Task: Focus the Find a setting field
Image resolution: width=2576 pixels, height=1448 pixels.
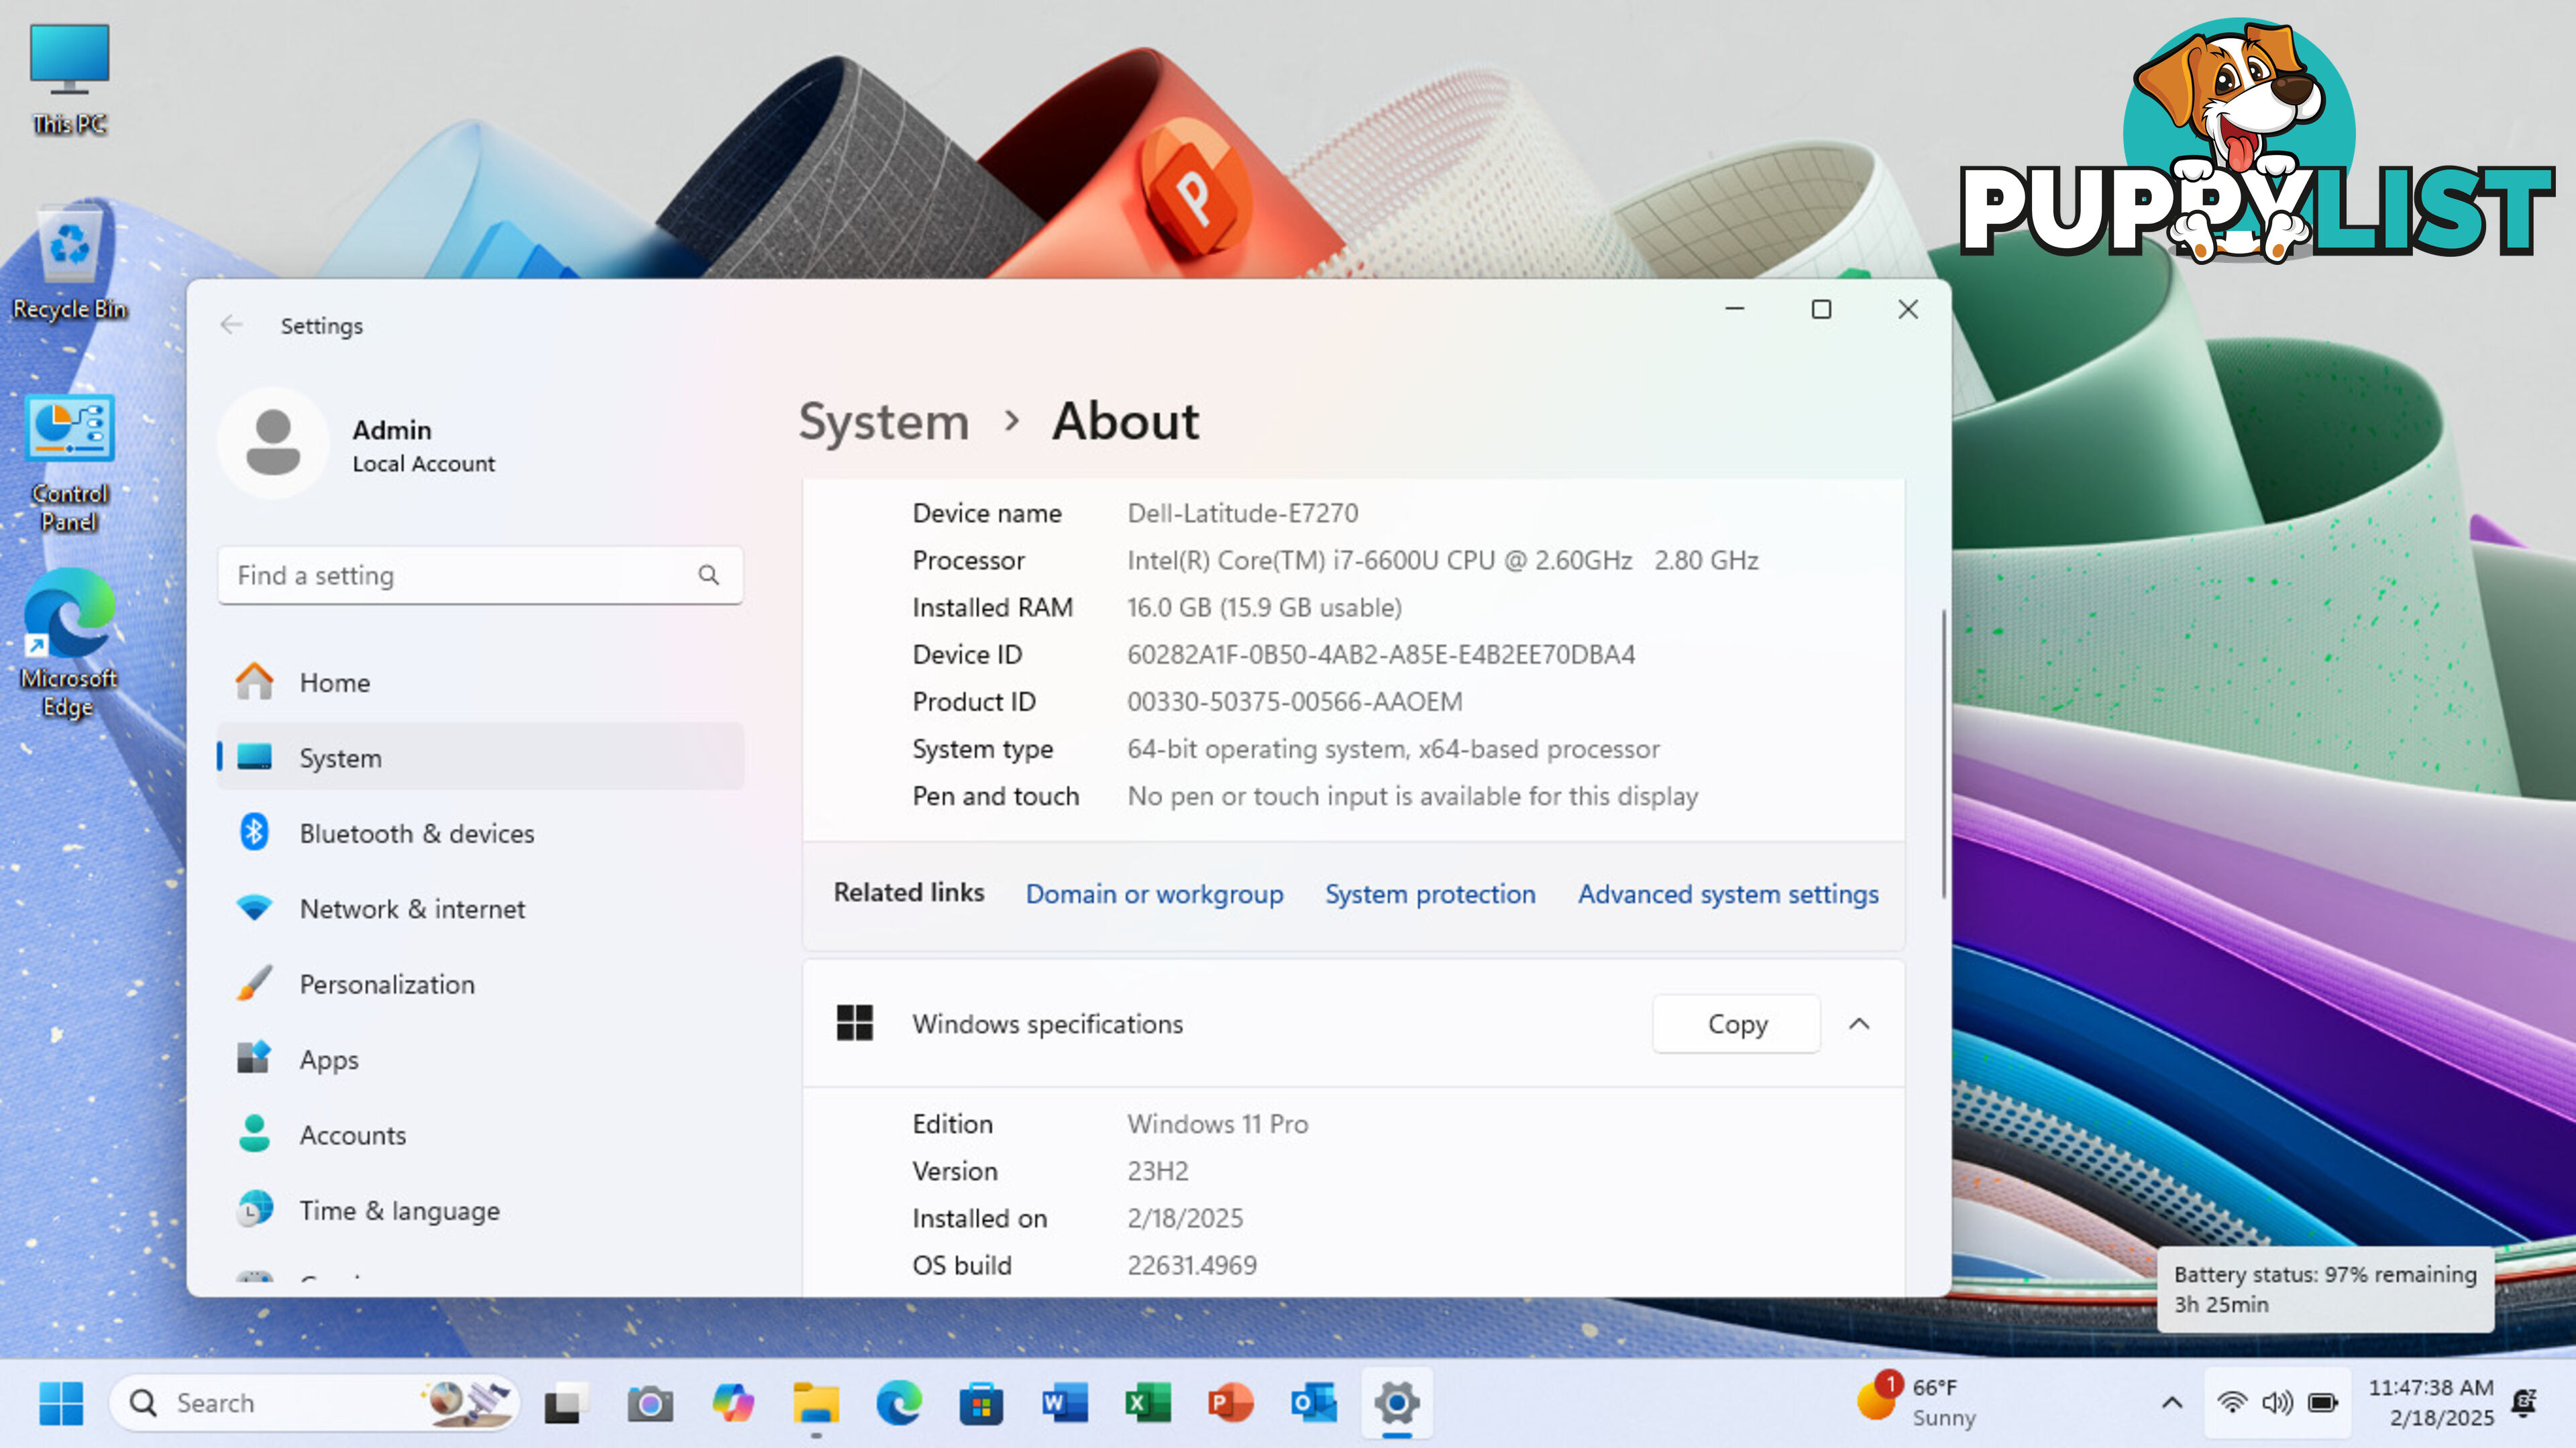Action: (x=480, y=575)
